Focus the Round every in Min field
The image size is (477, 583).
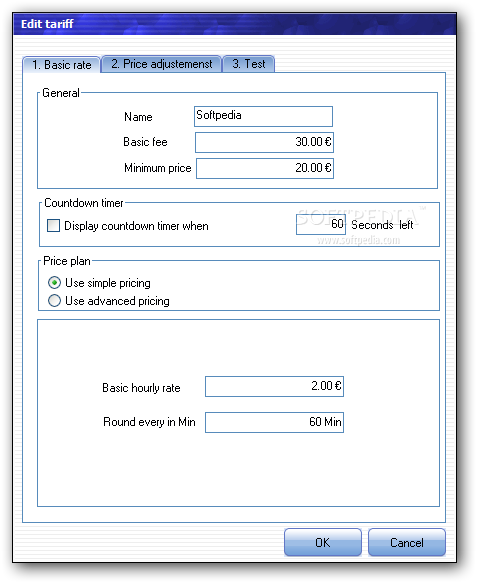[274, 422]
